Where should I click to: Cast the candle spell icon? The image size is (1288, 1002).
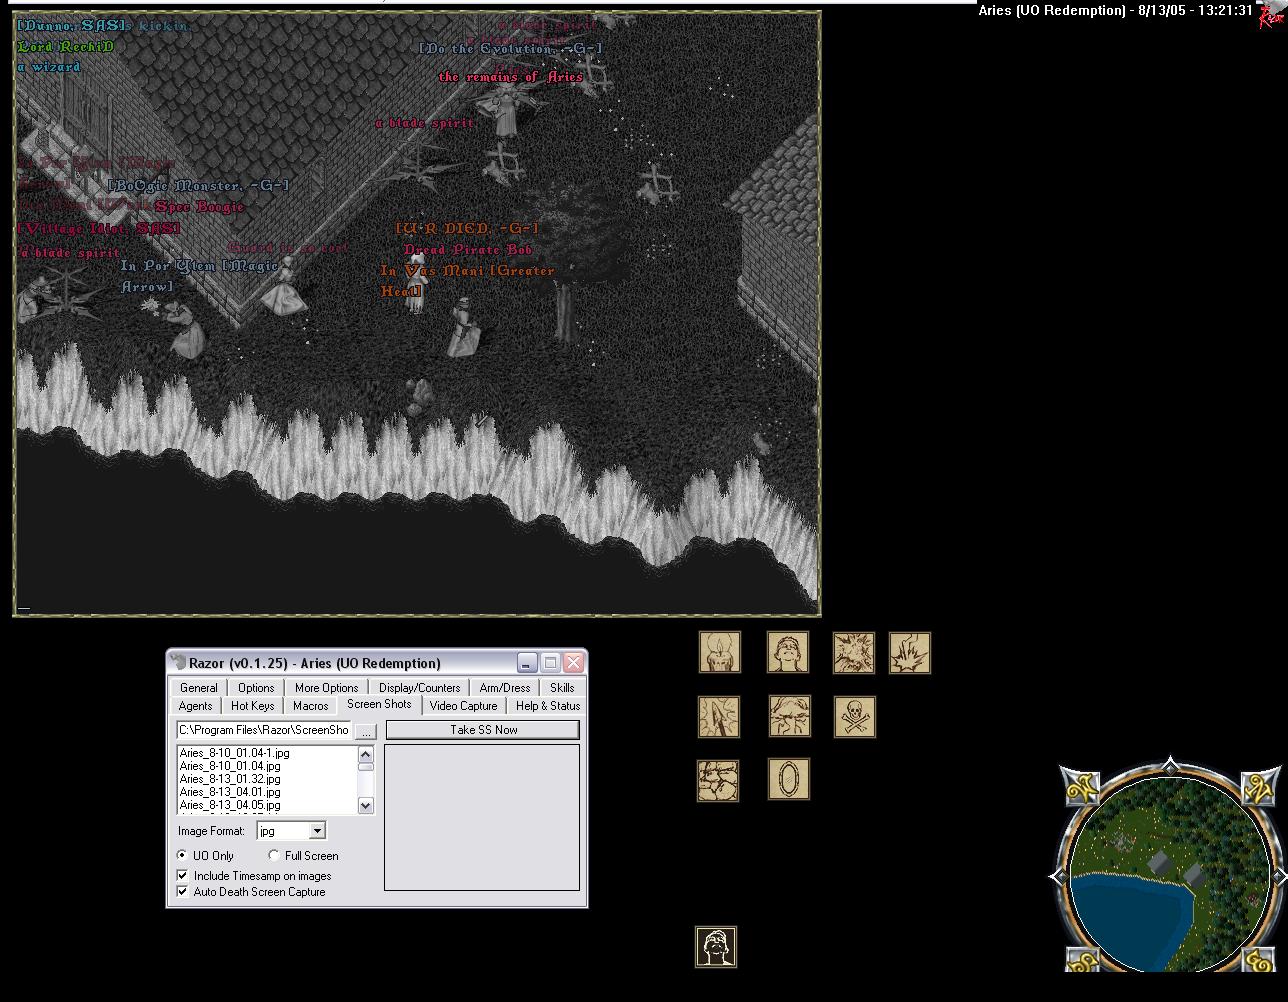click(x=719, y=653)
